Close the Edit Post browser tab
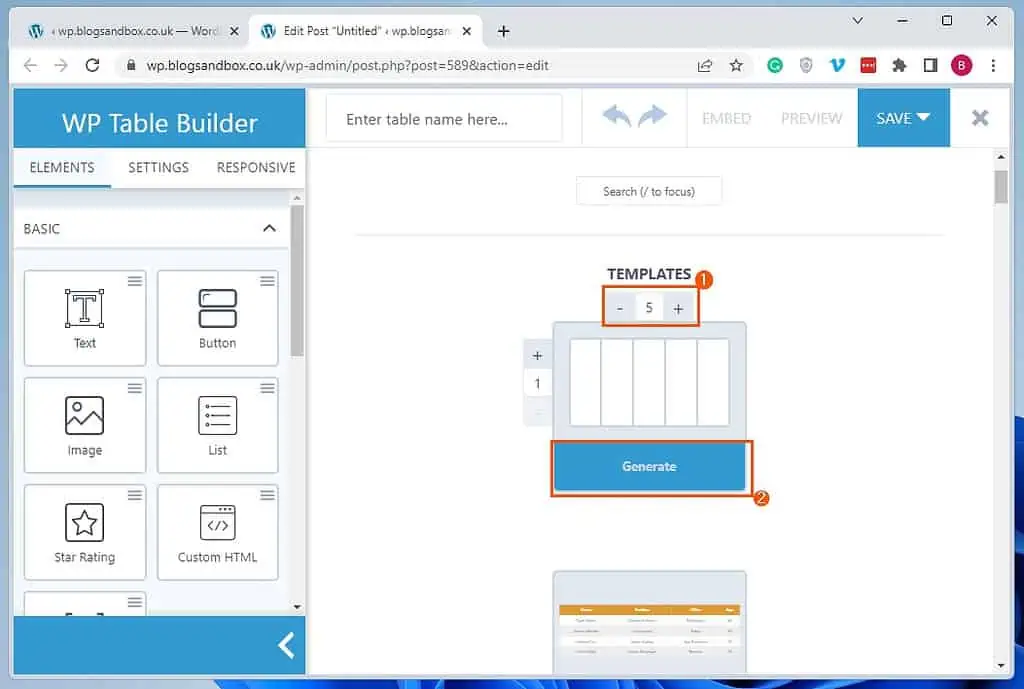This screenshot has height=689, width=1024. [x=466, y=31]
